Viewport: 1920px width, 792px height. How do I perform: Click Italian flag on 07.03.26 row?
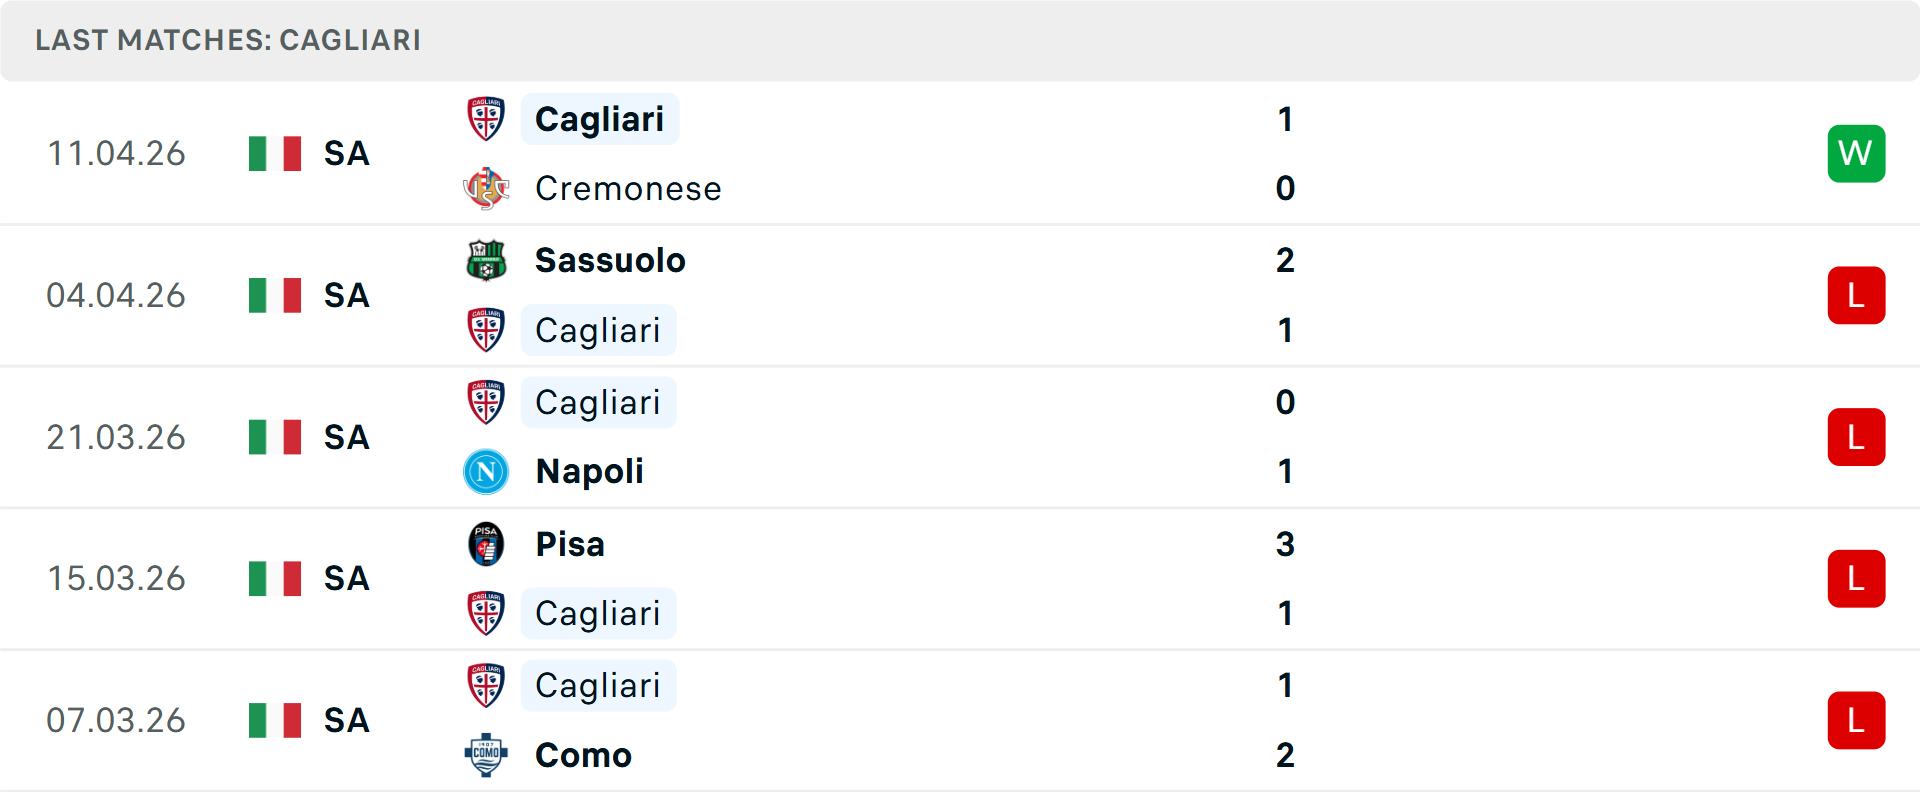point(275,720)
